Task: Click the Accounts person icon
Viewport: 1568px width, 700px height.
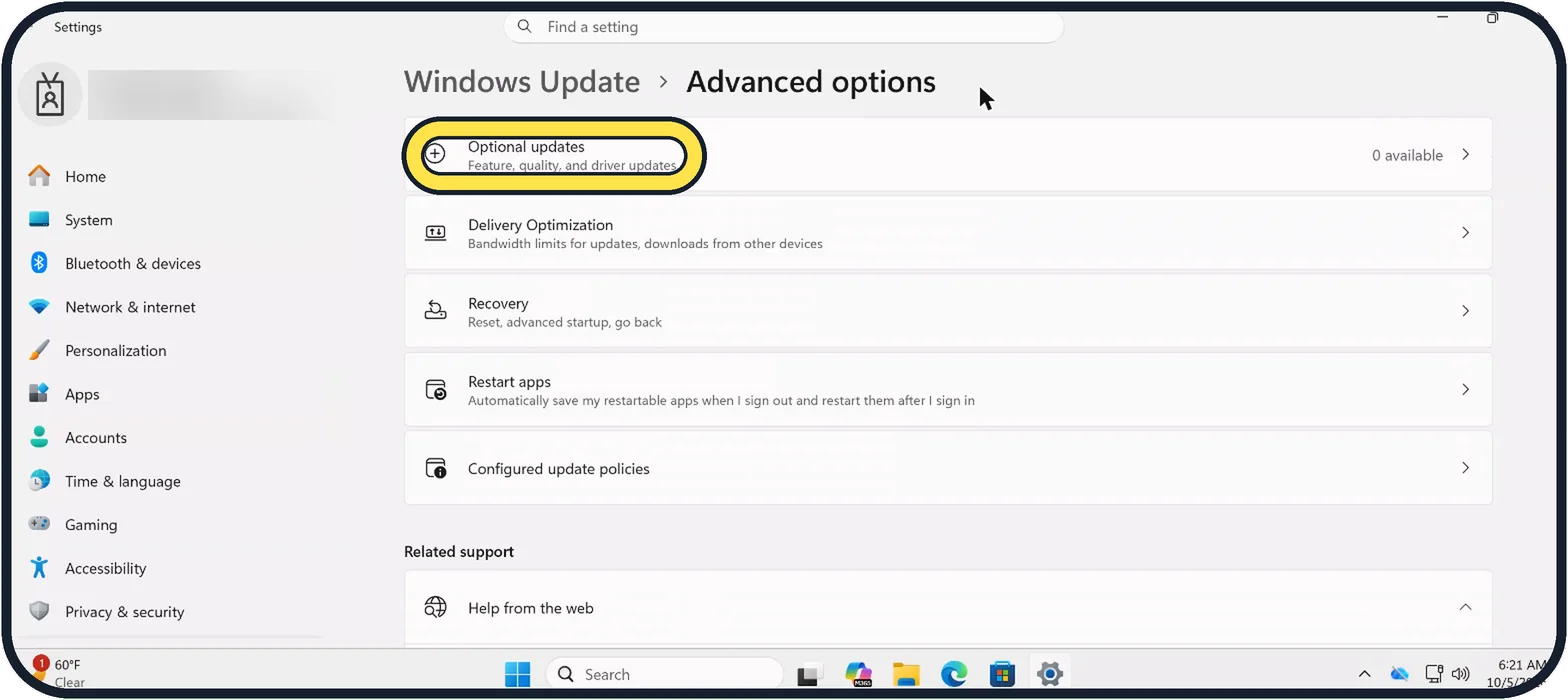Action: pos(39,437)
